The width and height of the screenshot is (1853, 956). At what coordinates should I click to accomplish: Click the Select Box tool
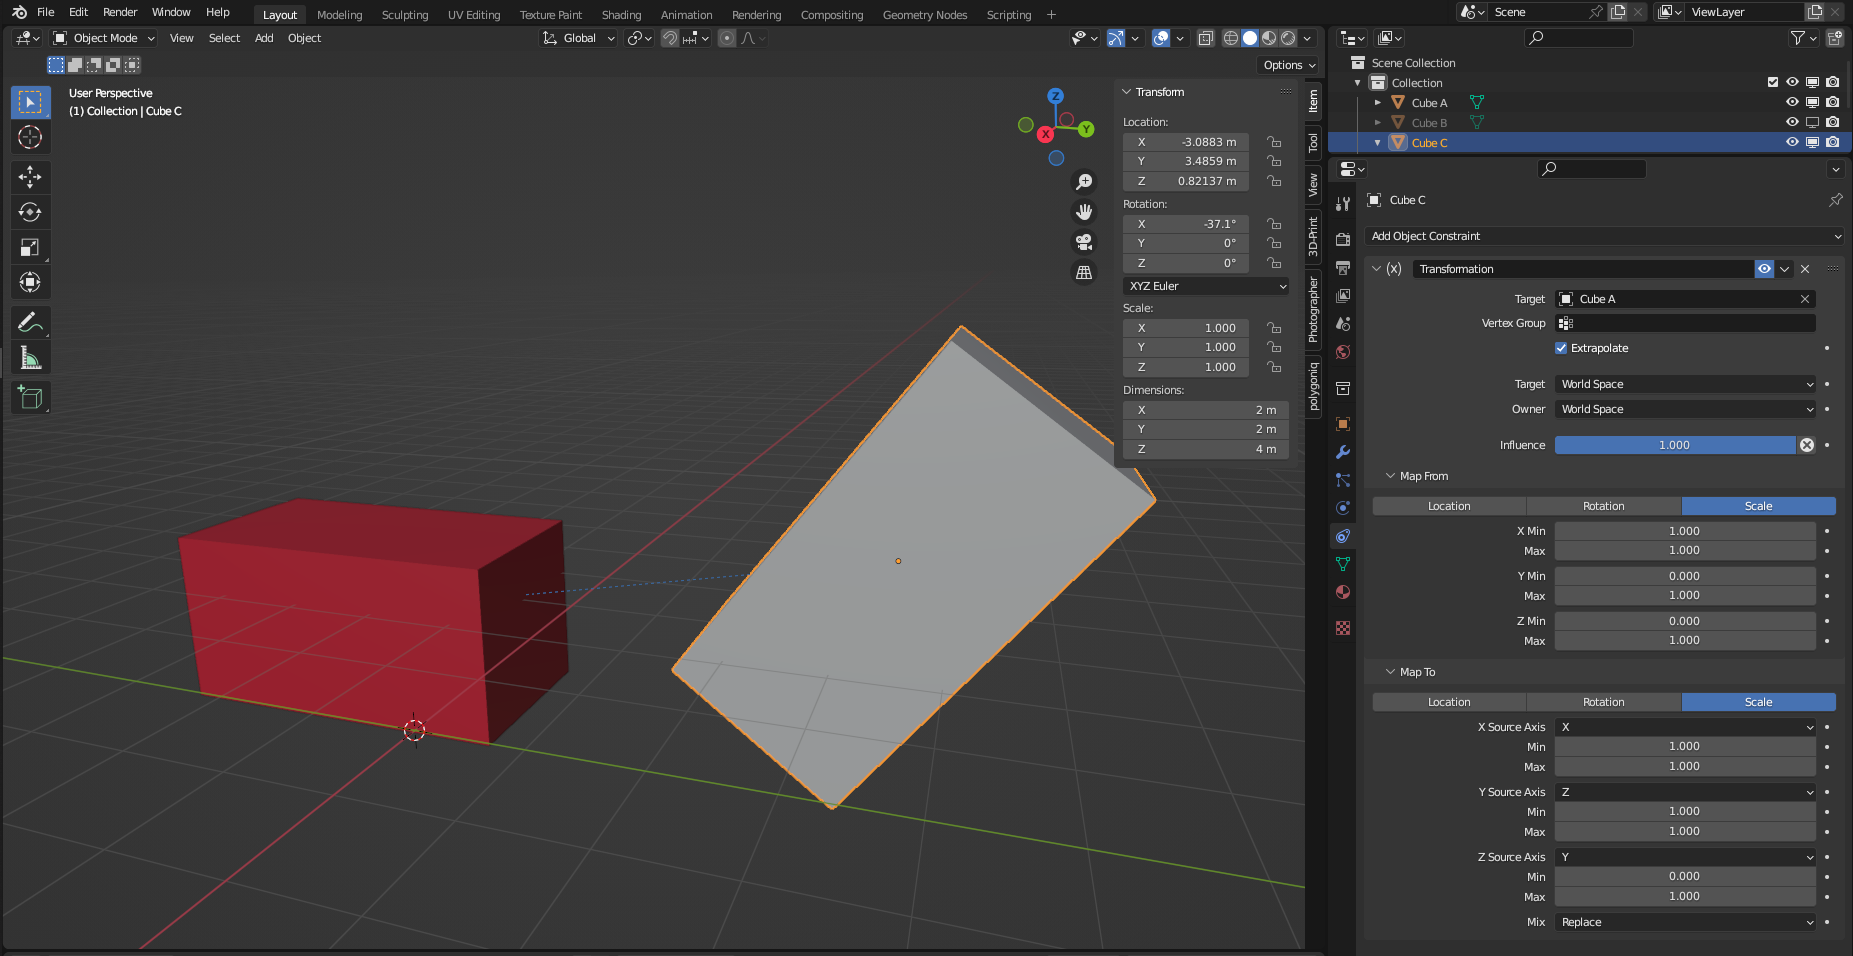30,102
